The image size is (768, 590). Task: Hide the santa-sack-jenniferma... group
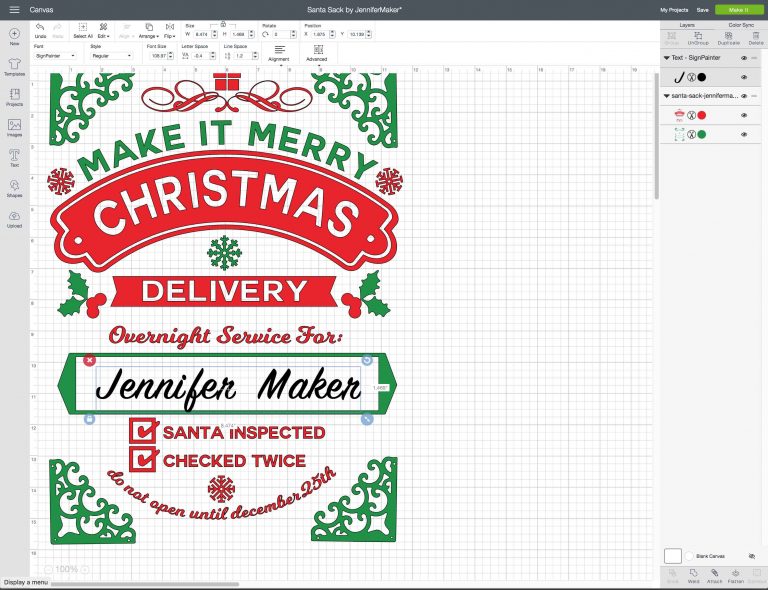[744, 96]
